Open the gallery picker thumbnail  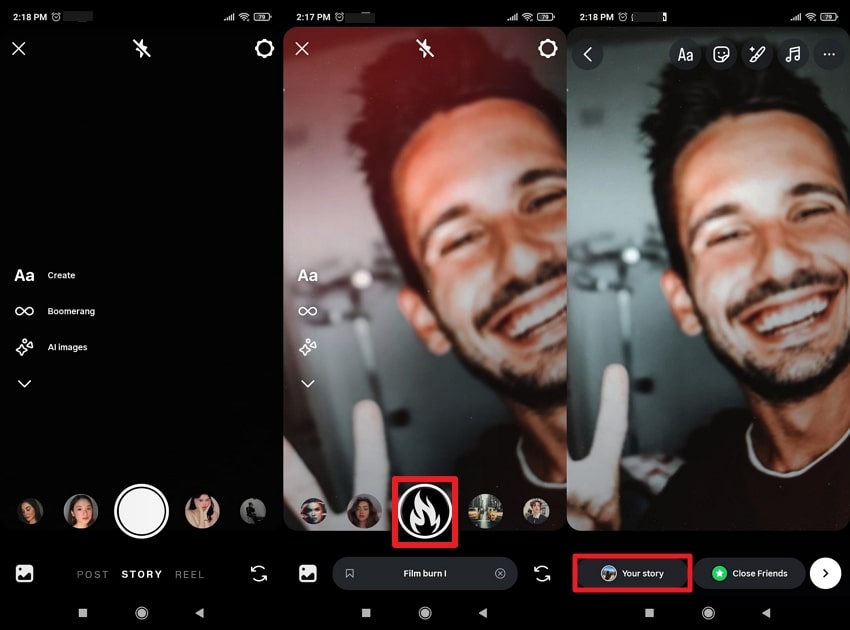(24, 573)
